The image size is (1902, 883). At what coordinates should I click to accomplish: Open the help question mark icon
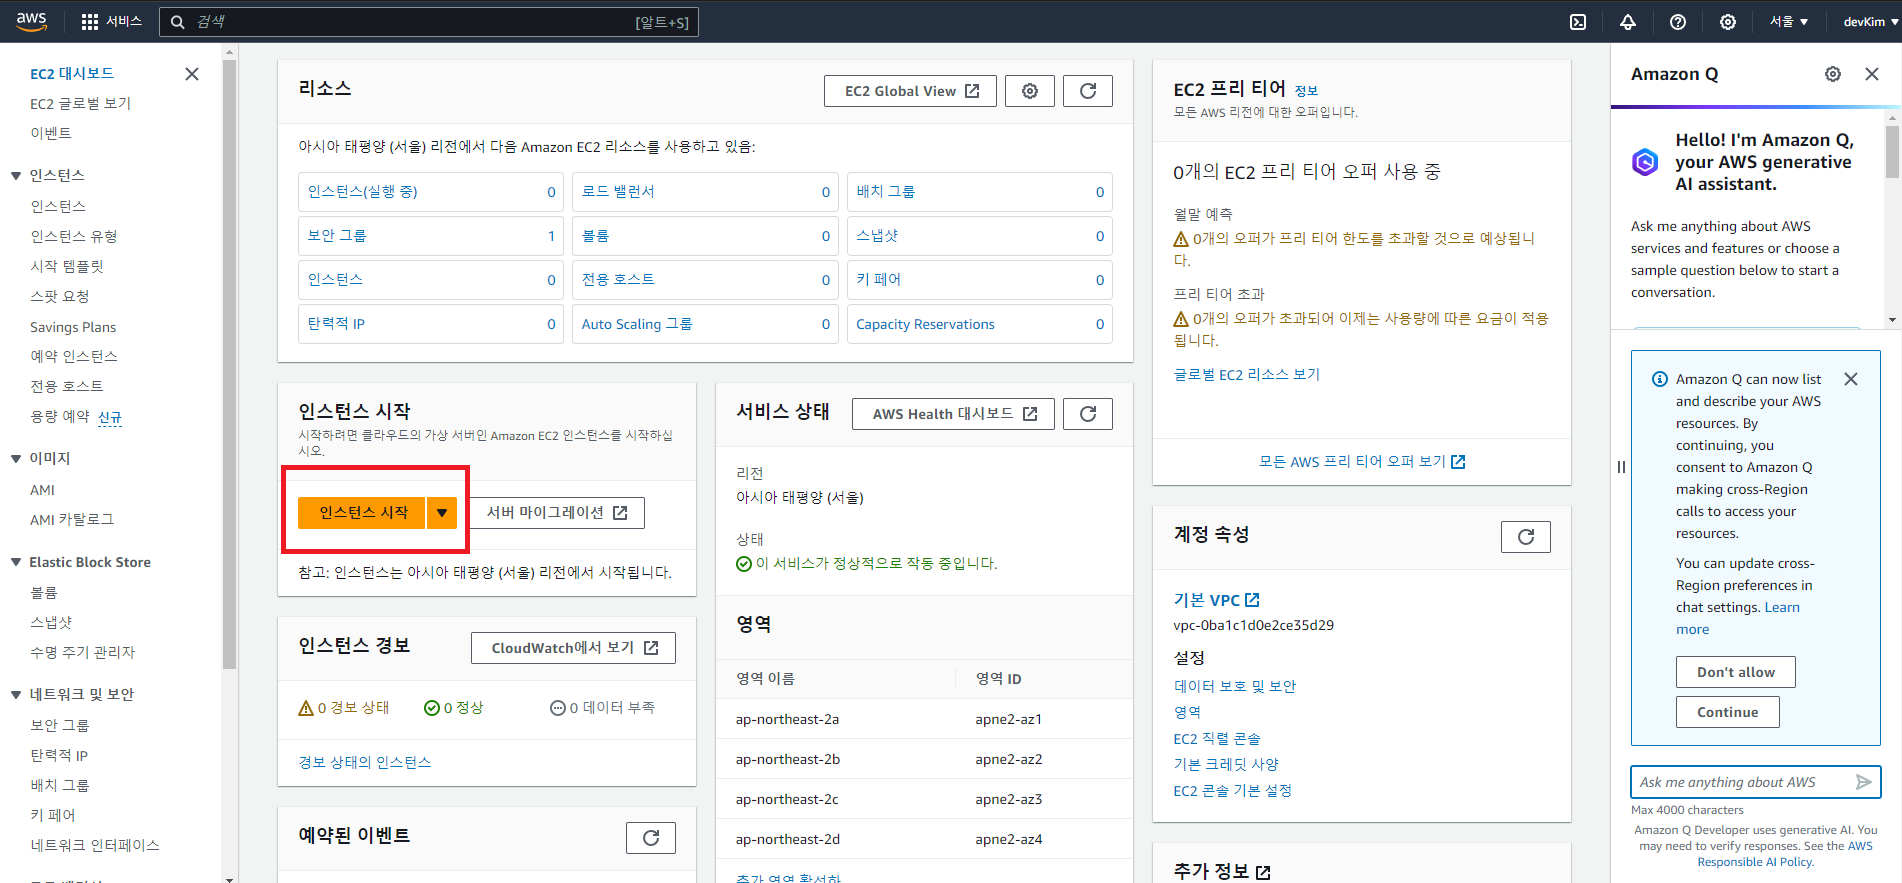(x=1678, y=22)
